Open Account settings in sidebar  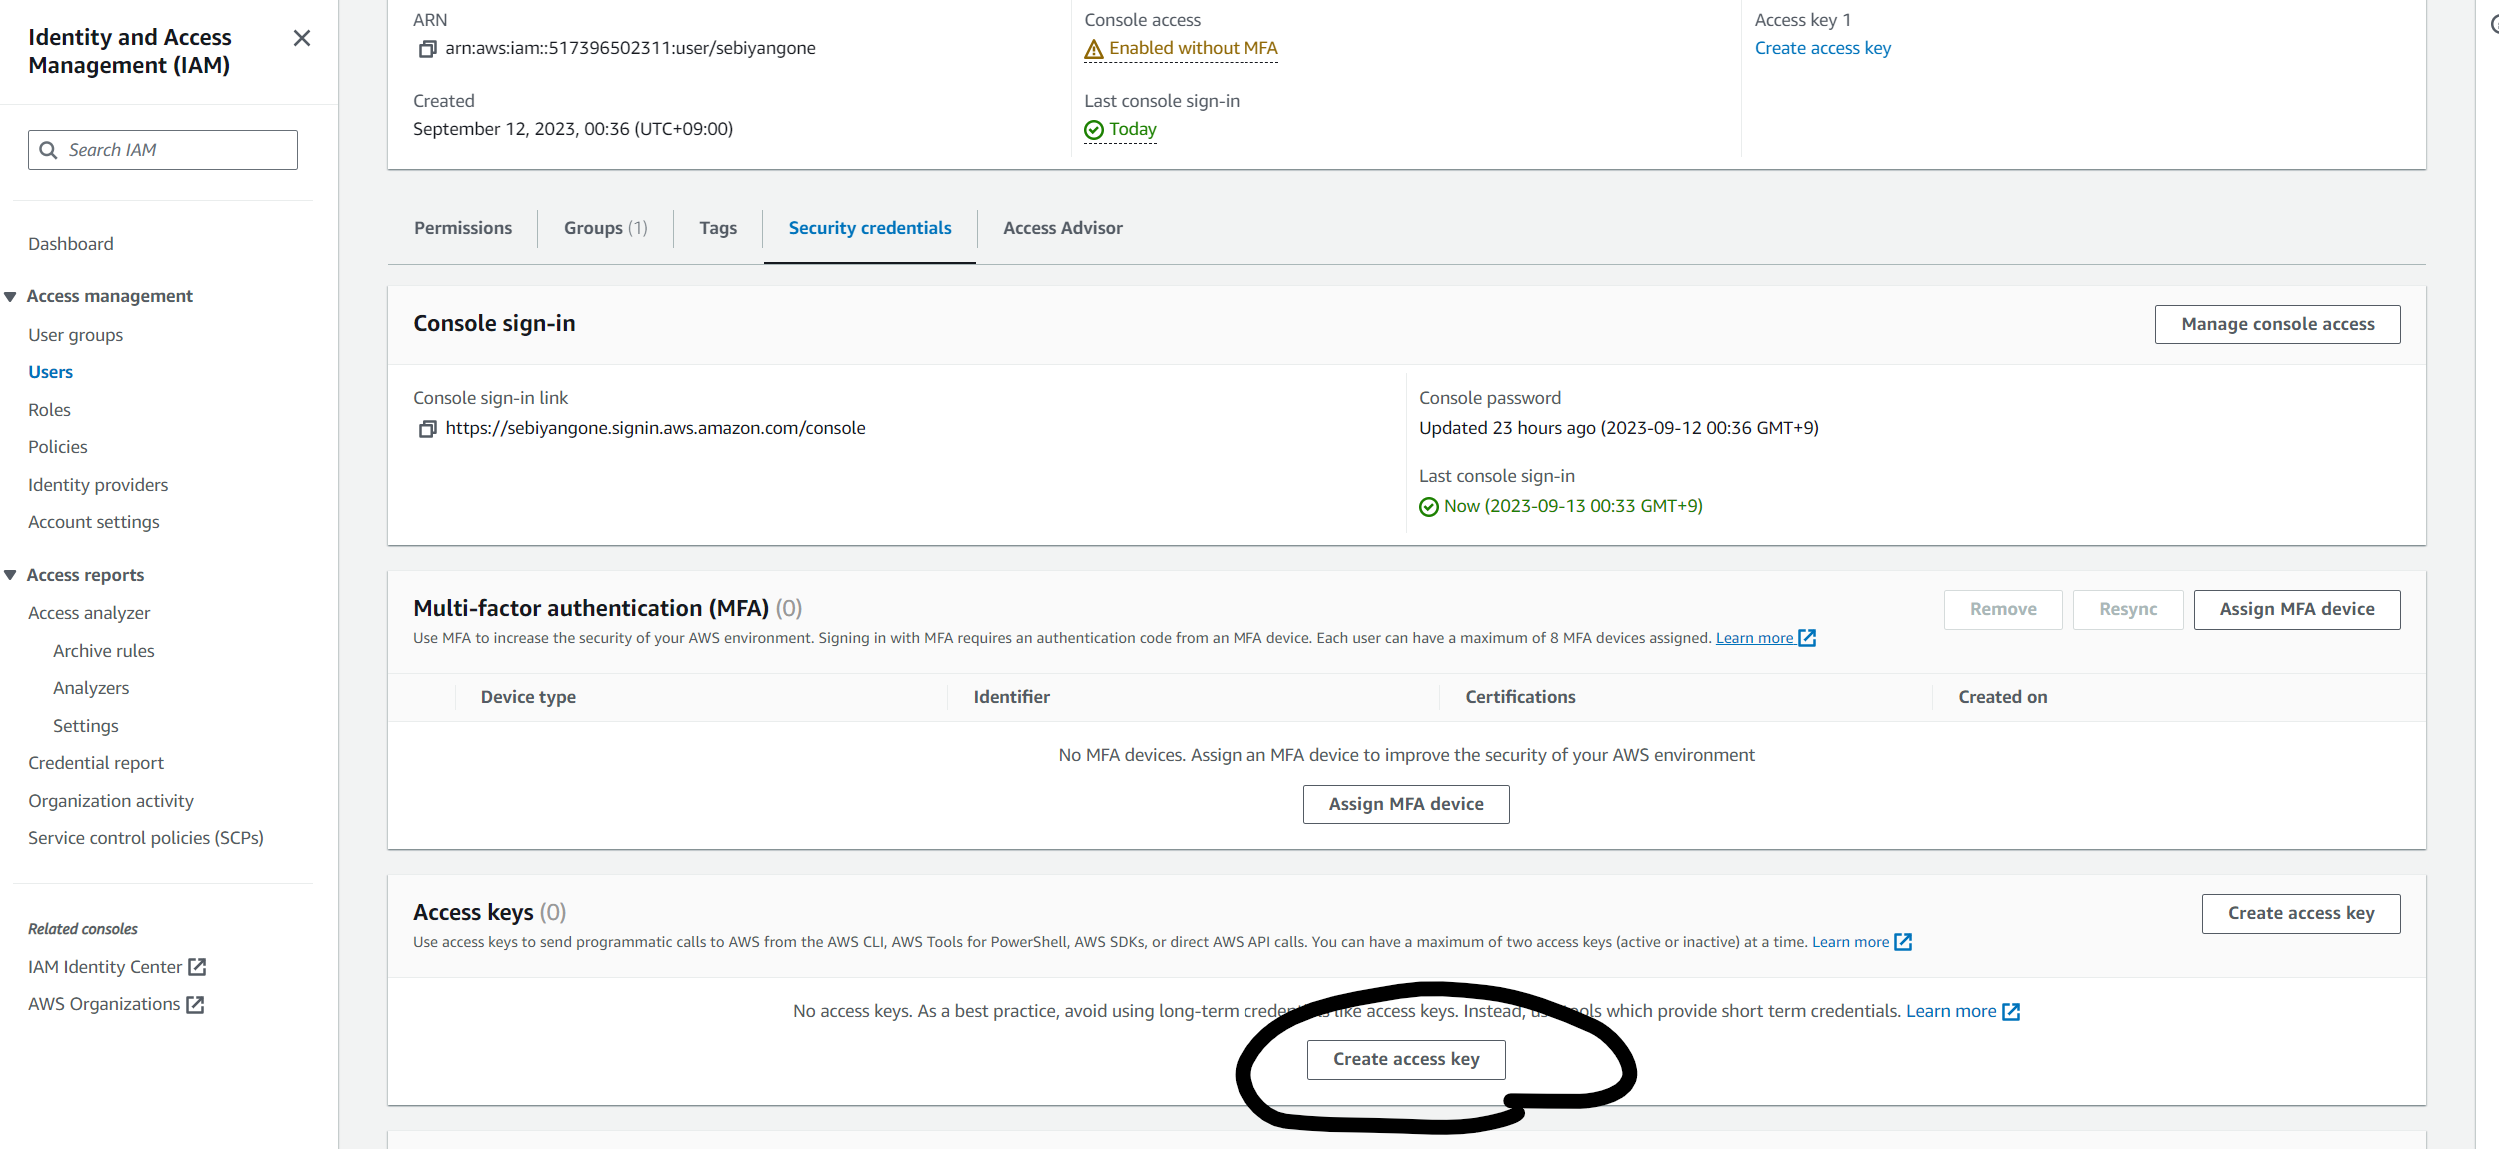pyautogui.click(x=94, y=522)
